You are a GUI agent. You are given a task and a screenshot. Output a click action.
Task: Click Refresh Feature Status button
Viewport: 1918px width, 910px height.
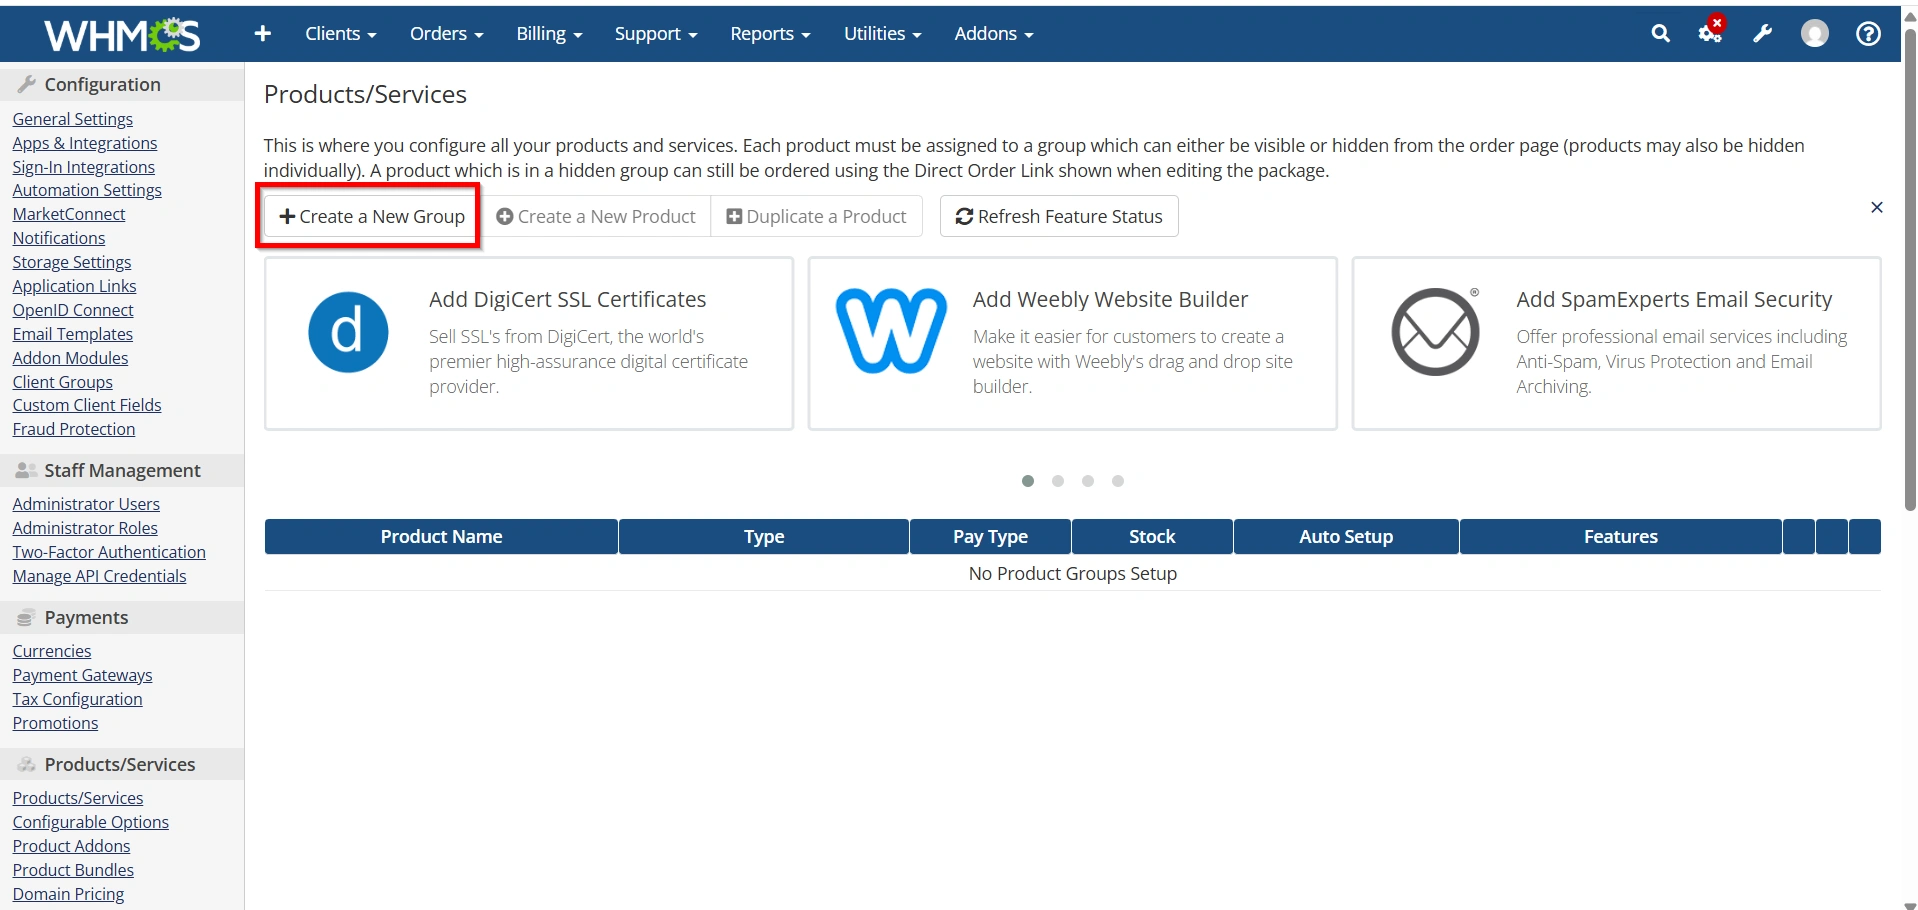1059,216
